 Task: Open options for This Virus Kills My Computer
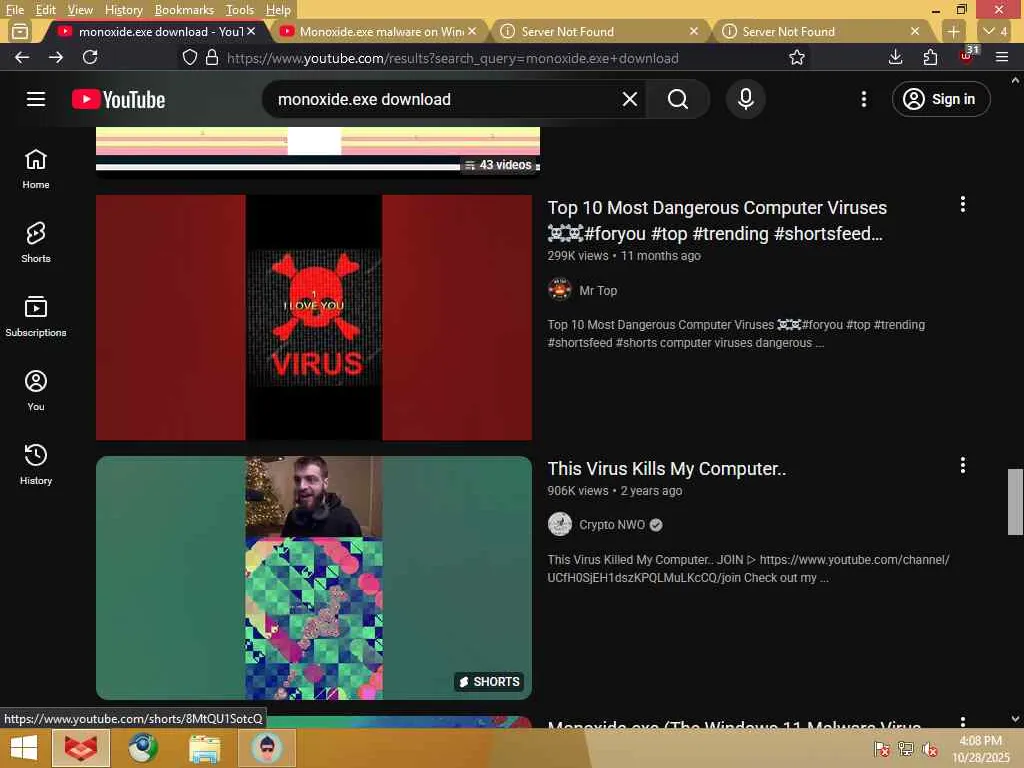(962, 466)
